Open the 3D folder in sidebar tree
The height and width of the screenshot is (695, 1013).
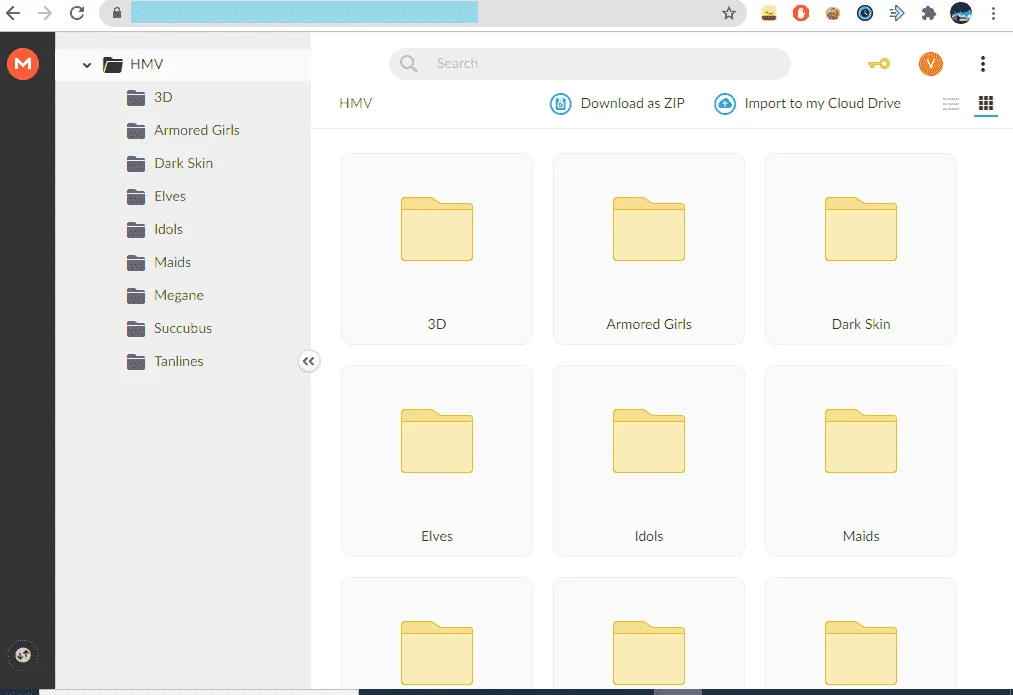(163, 98)
